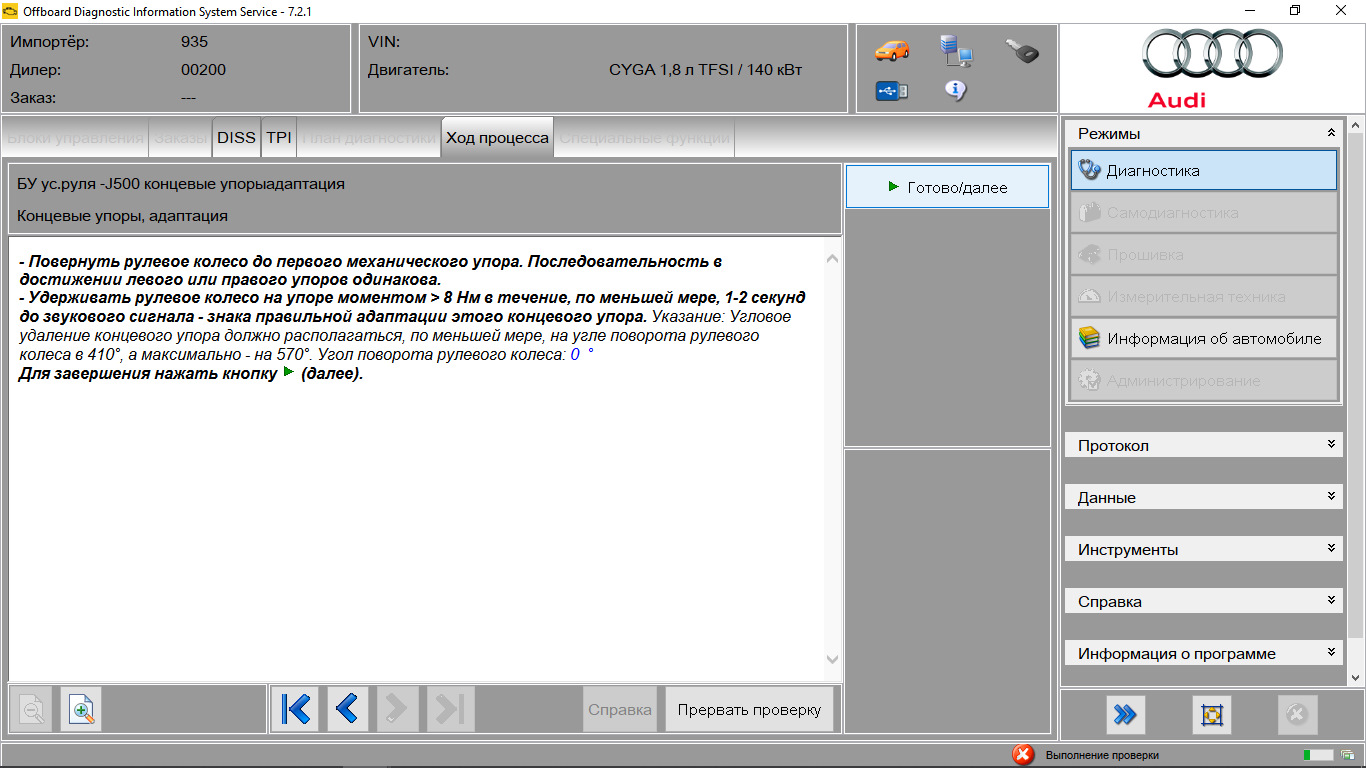Click the VIN: label
1366x768 pixels.
(x=384, y=42)
